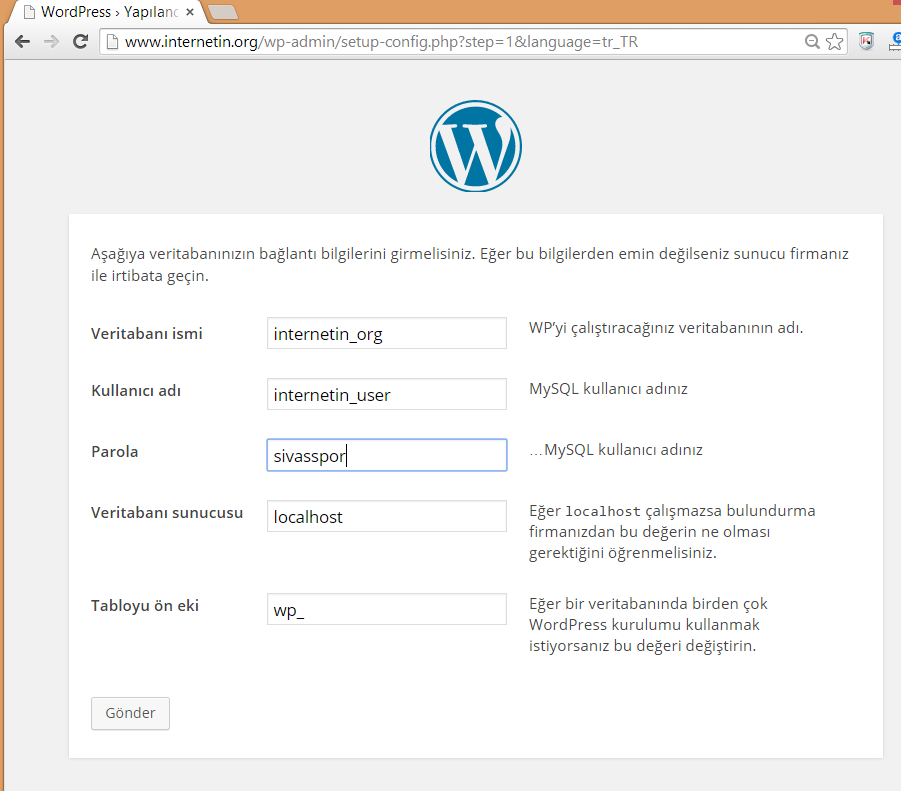The width and height of the screenshot is (901, 791).
Task: Reload the page with the refresh icon
Action: pos(80,41)
